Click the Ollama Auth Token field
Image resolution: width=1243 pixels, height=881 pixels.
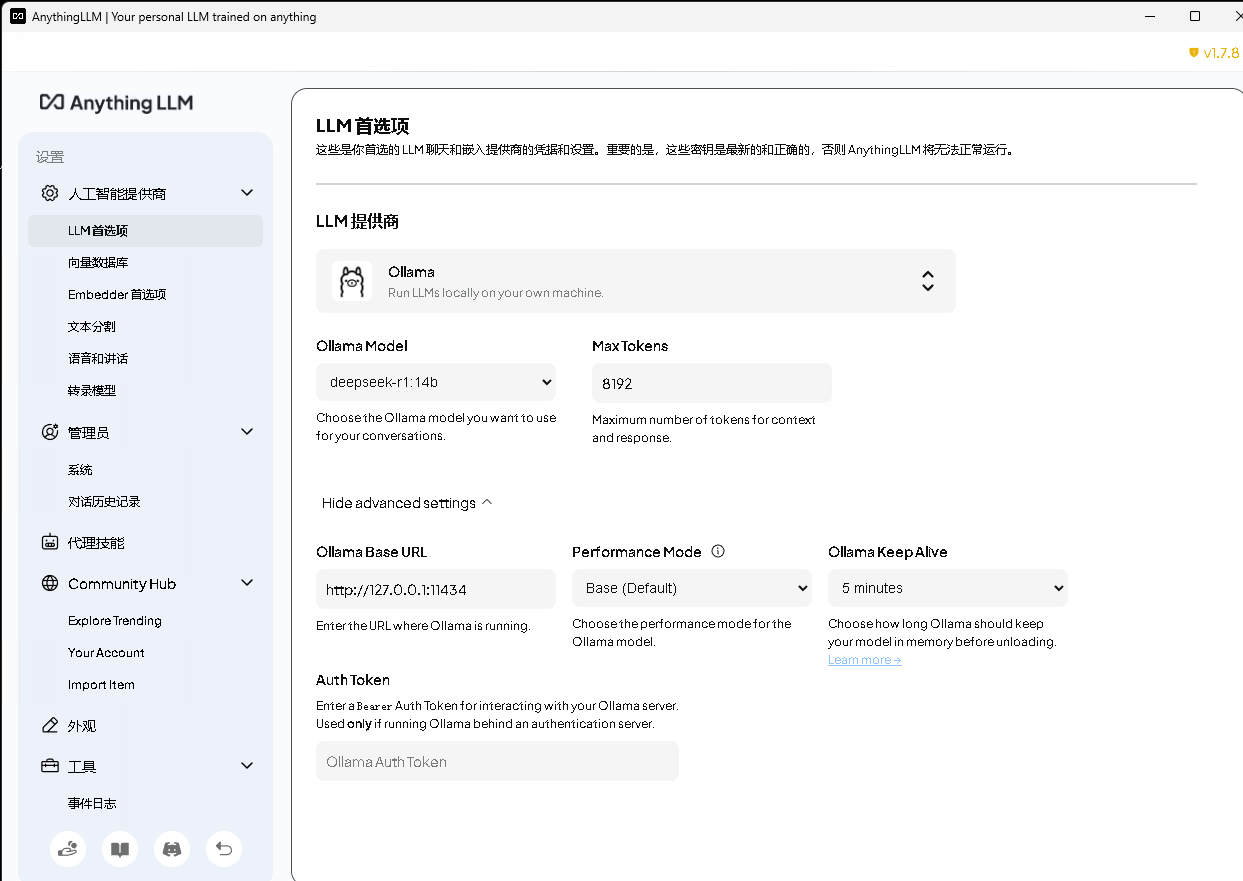click(497, 761)
